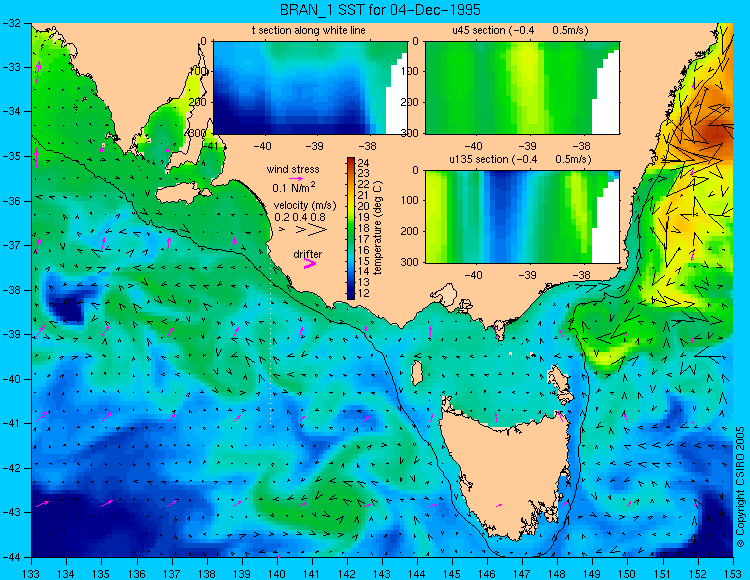Click the magenta drifter arrow symbol in legend
Screen dimensions: 750x580
click(310, 263)
